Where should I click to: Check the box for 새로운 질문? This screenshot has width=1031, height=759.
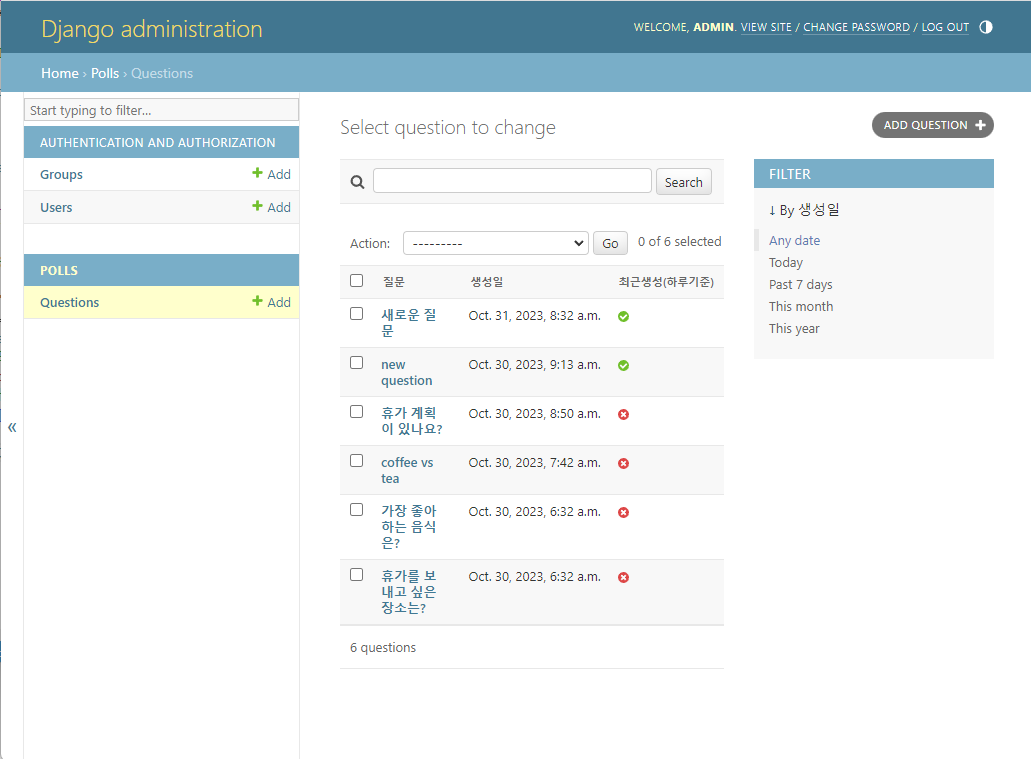(x=356, y=314)
